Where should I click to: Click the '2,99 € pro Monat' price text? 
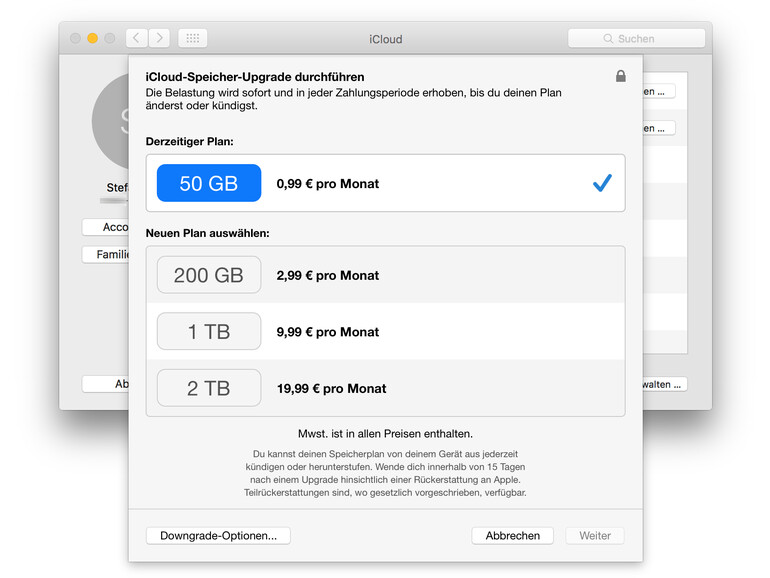[x=328, y=275]
